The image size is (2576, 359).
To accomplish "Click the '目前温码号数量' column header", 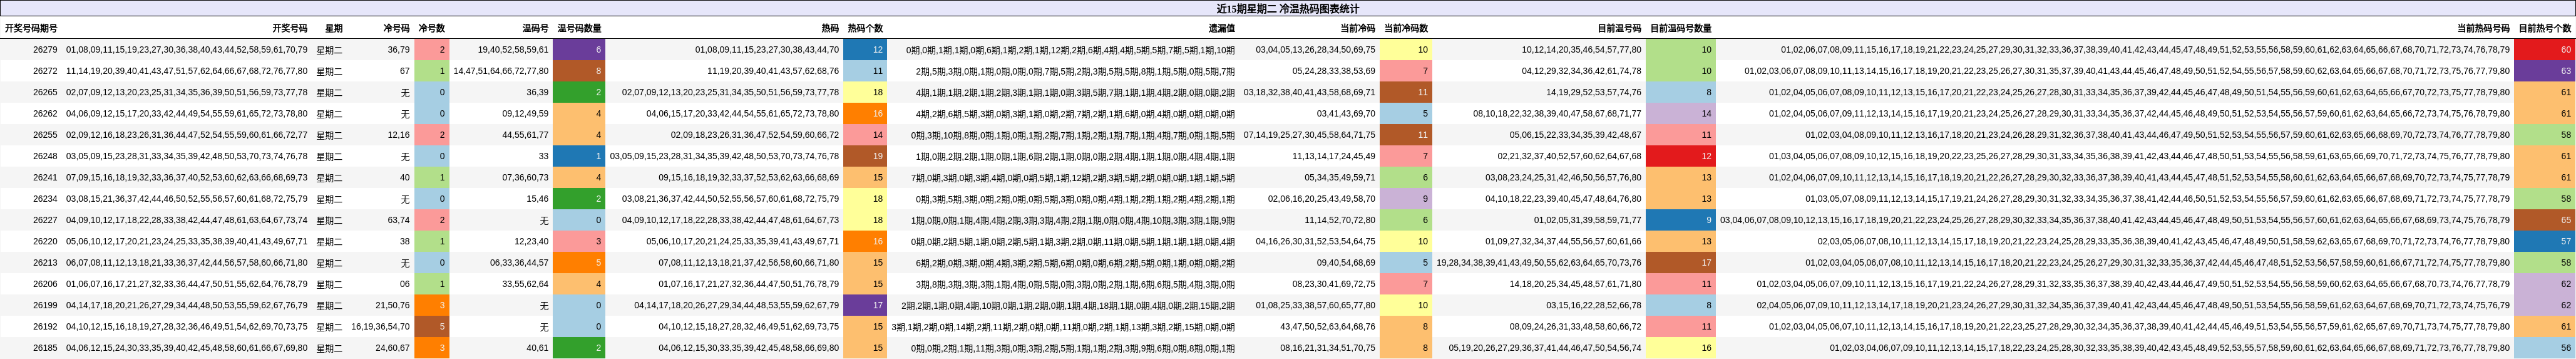I will [1680, 29].
